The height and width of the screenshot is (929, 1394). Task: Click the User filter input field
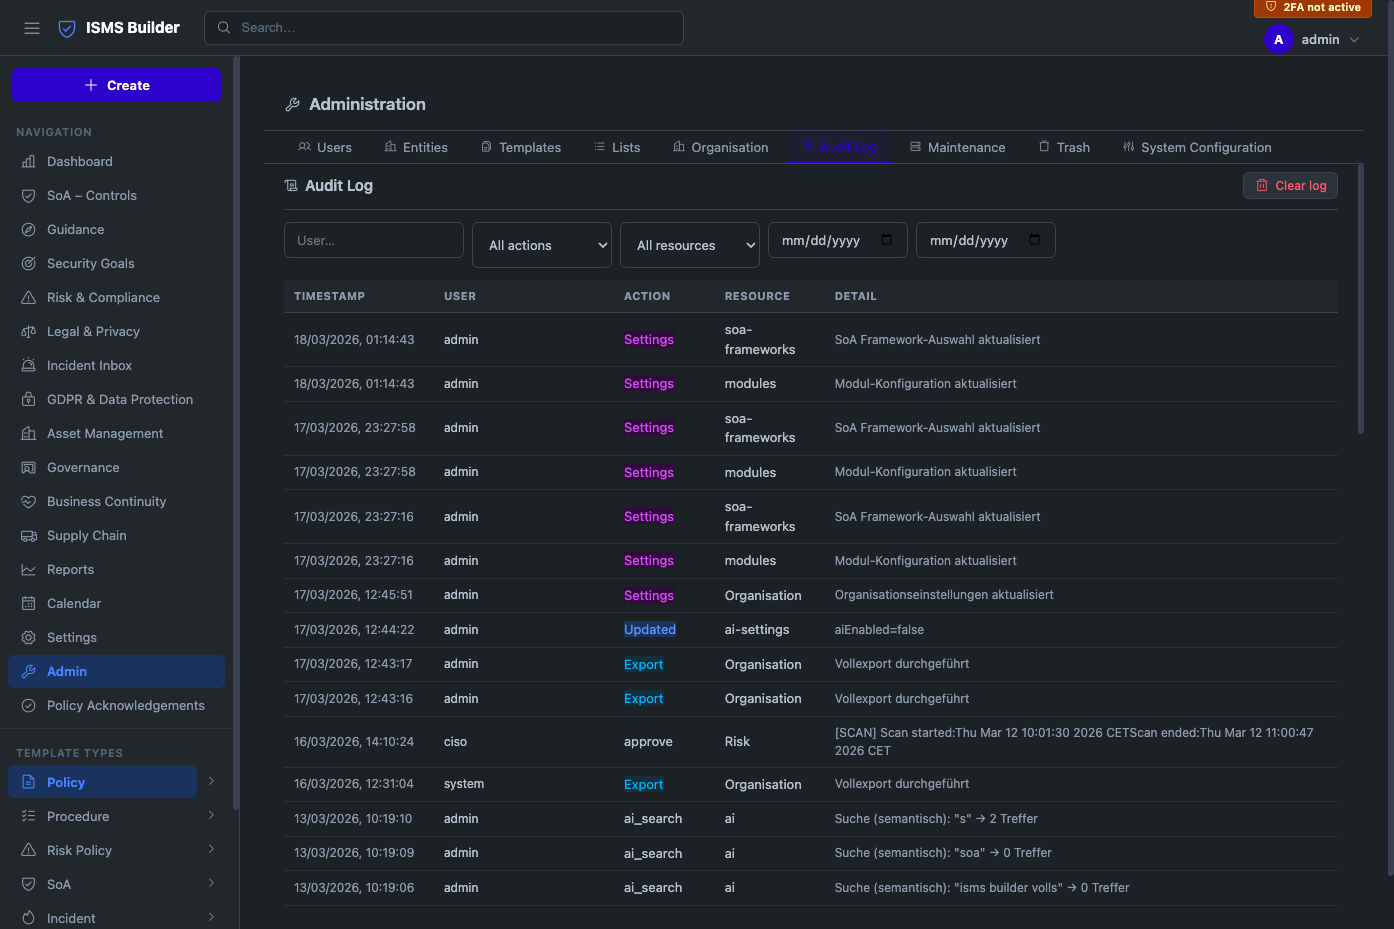coord(374,240)
